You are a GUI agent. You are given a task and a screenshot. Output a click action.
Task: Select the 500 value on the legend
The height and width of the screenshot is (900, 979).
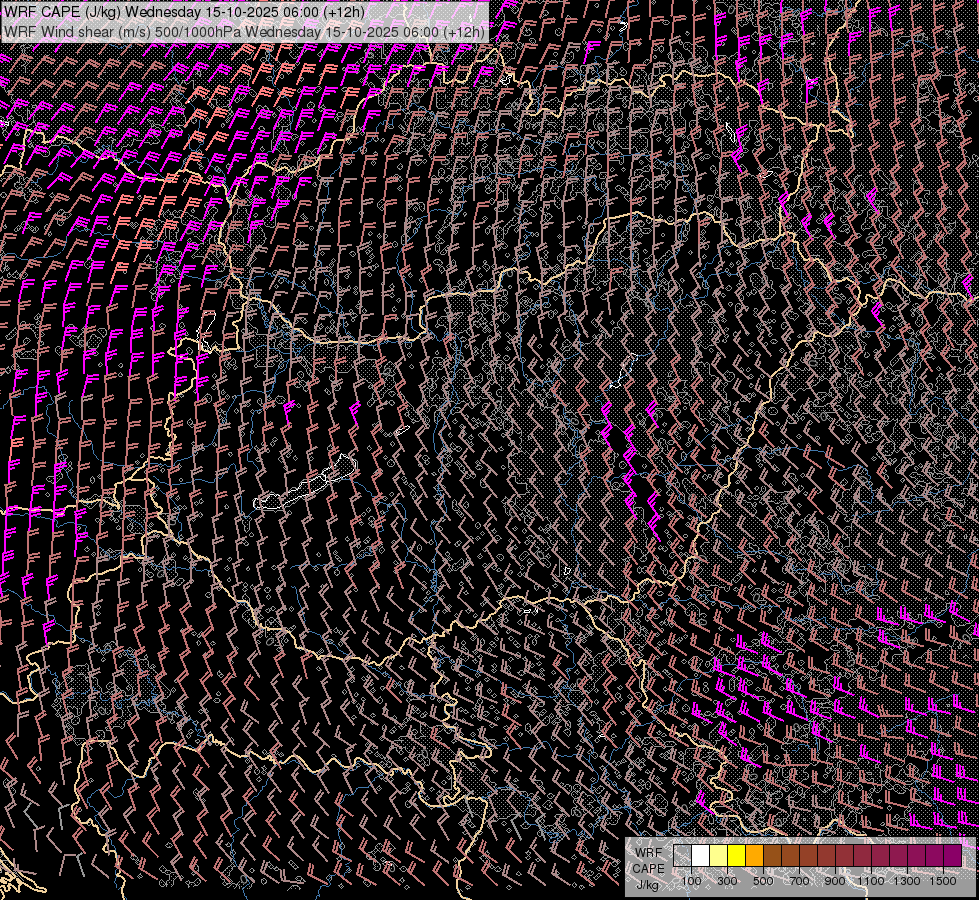point(763,881)
